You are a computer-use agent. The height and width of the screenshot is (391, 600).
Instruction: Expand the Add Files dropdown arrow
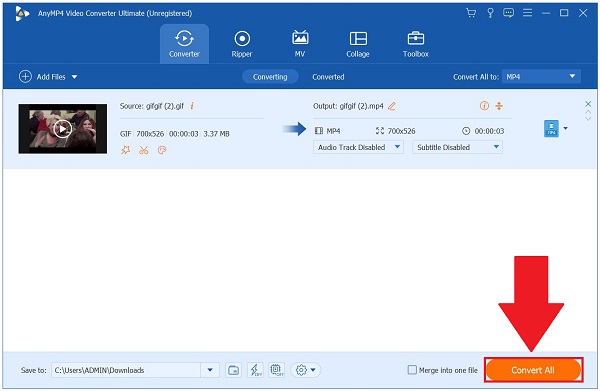74,77
